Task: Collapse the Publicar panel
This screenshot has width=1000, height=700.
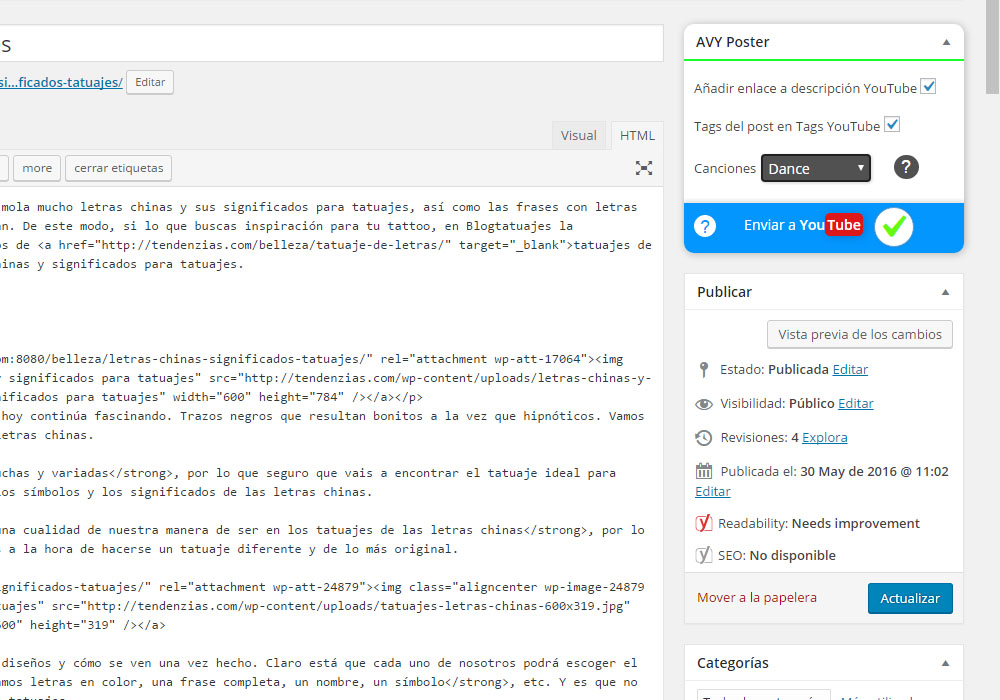Action: pos(945,293)
